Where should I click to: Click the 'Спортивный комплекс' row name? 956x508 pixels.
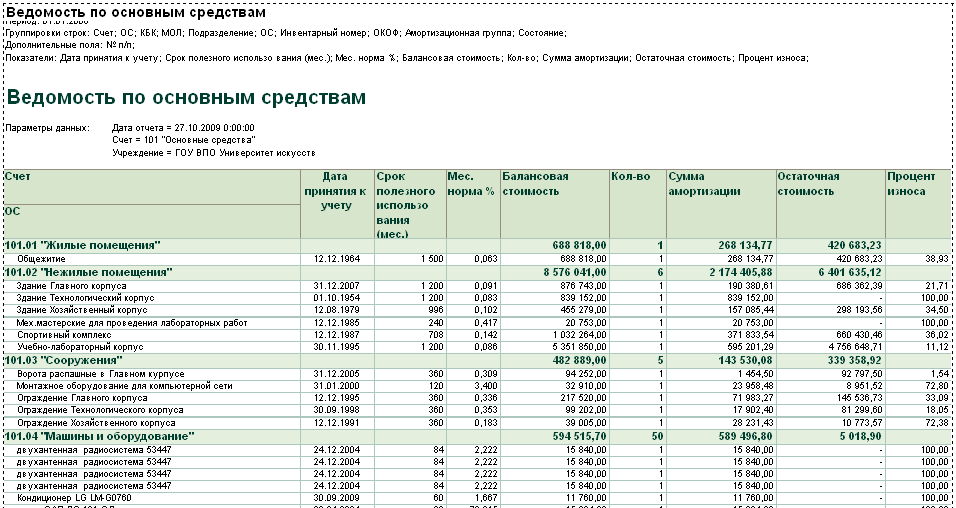tap(64, 335)
